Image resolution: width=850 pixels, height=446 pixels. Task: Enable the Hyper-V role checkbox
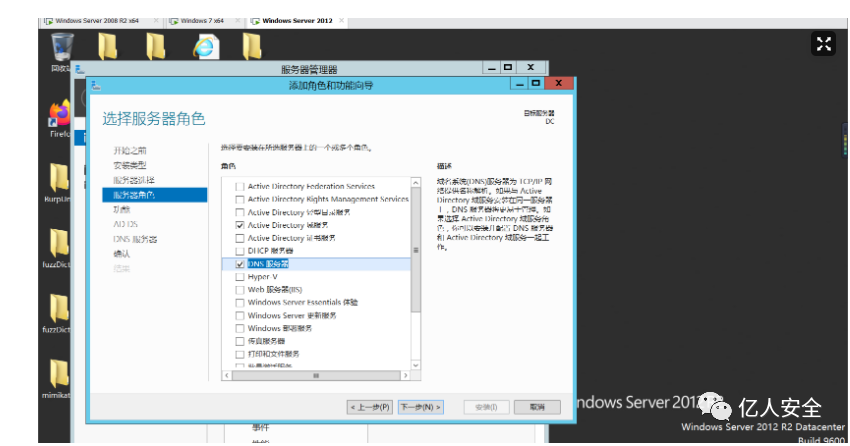[x=240, y=277]
